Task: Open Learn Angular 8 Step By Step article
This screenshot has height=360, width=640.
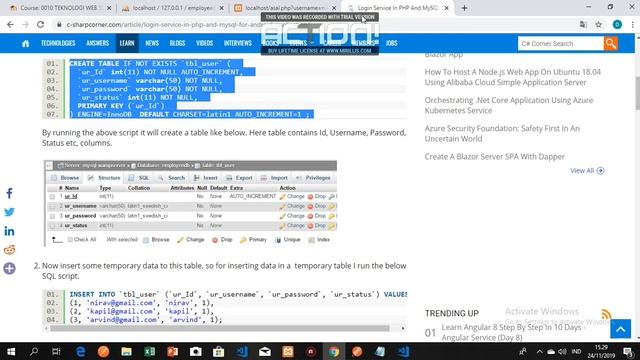Action: tap(513, 332)
